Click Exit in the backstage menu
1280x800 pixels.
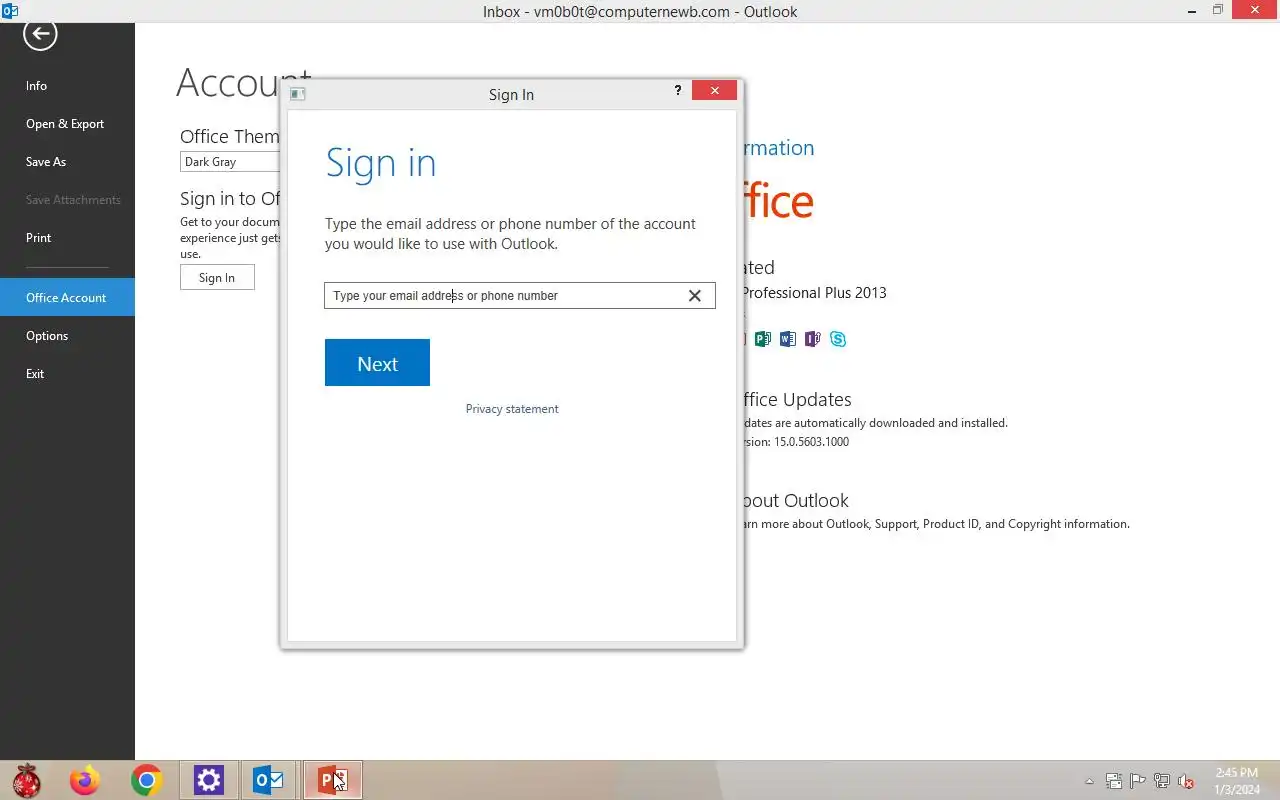click(x=67, y=374)
